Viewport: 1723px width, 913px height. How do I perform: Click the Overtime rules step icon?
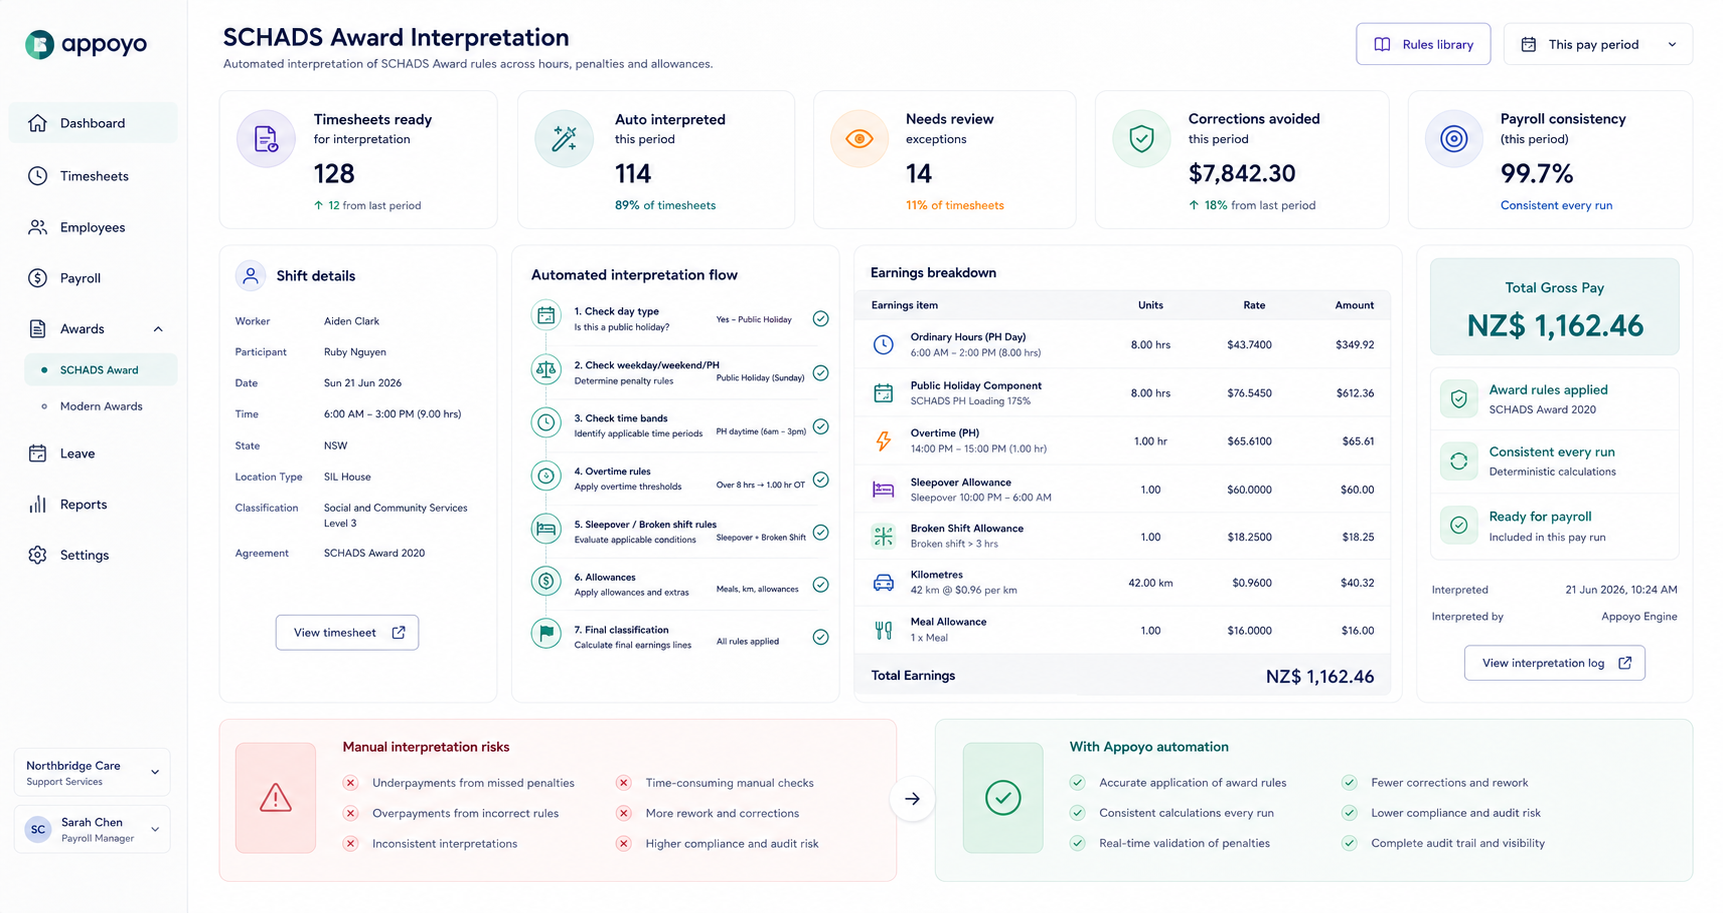[546, 476]
